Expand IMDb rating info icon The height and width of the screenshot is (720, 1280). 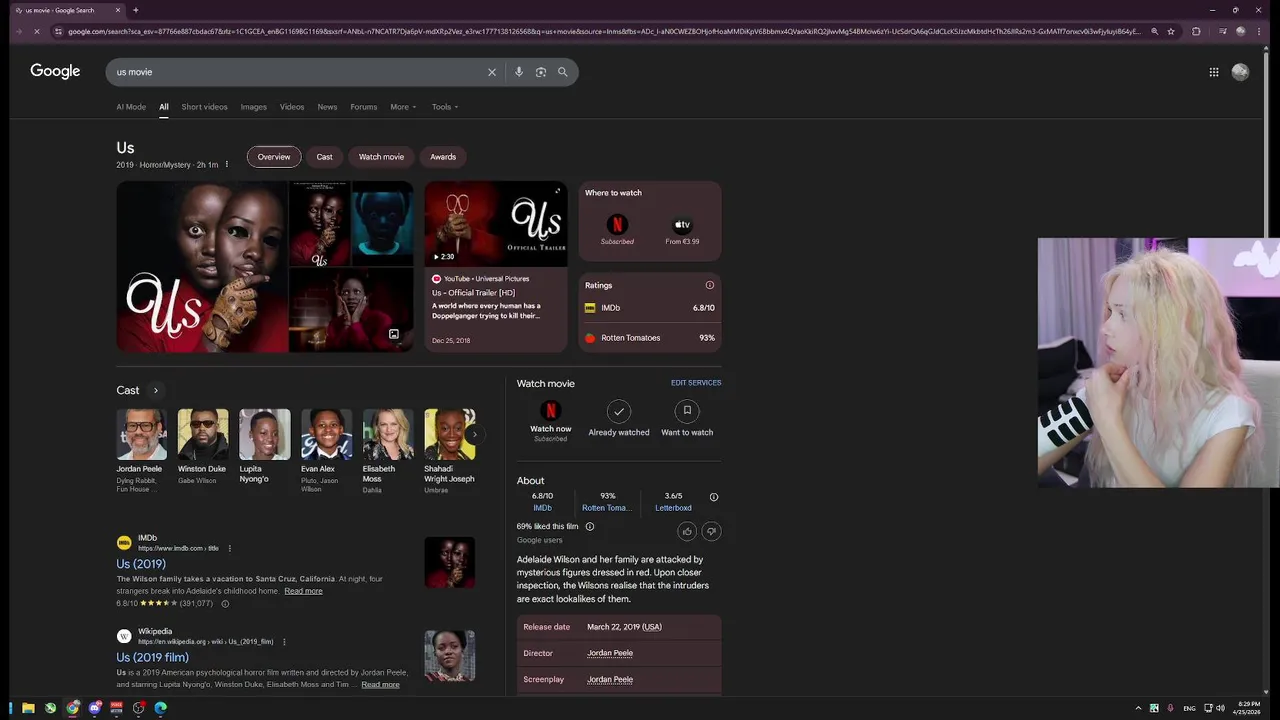225,604
